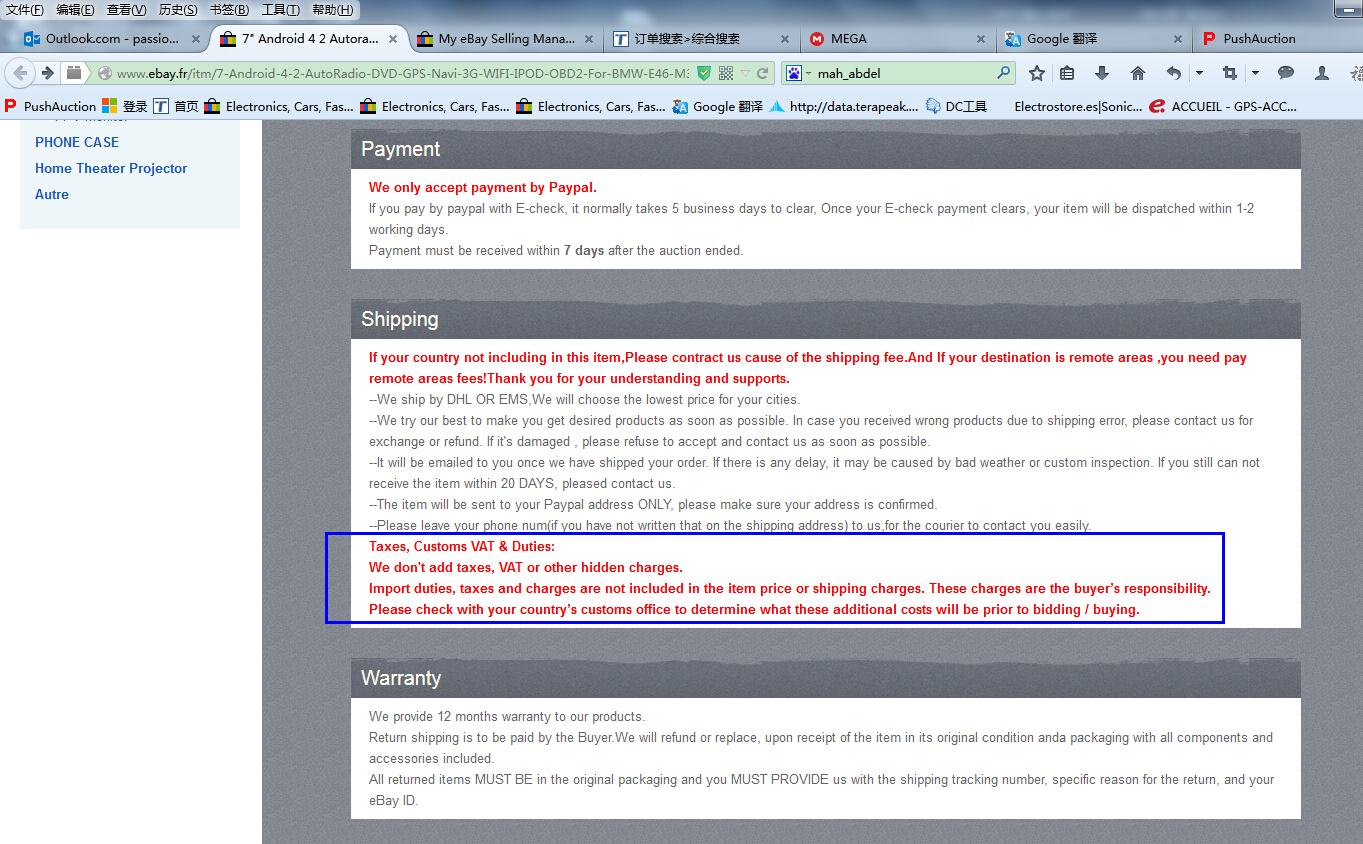The height and width of the screenshot is (844, 1363).
Task: Click the browser back arrow button
Action: 21,73
